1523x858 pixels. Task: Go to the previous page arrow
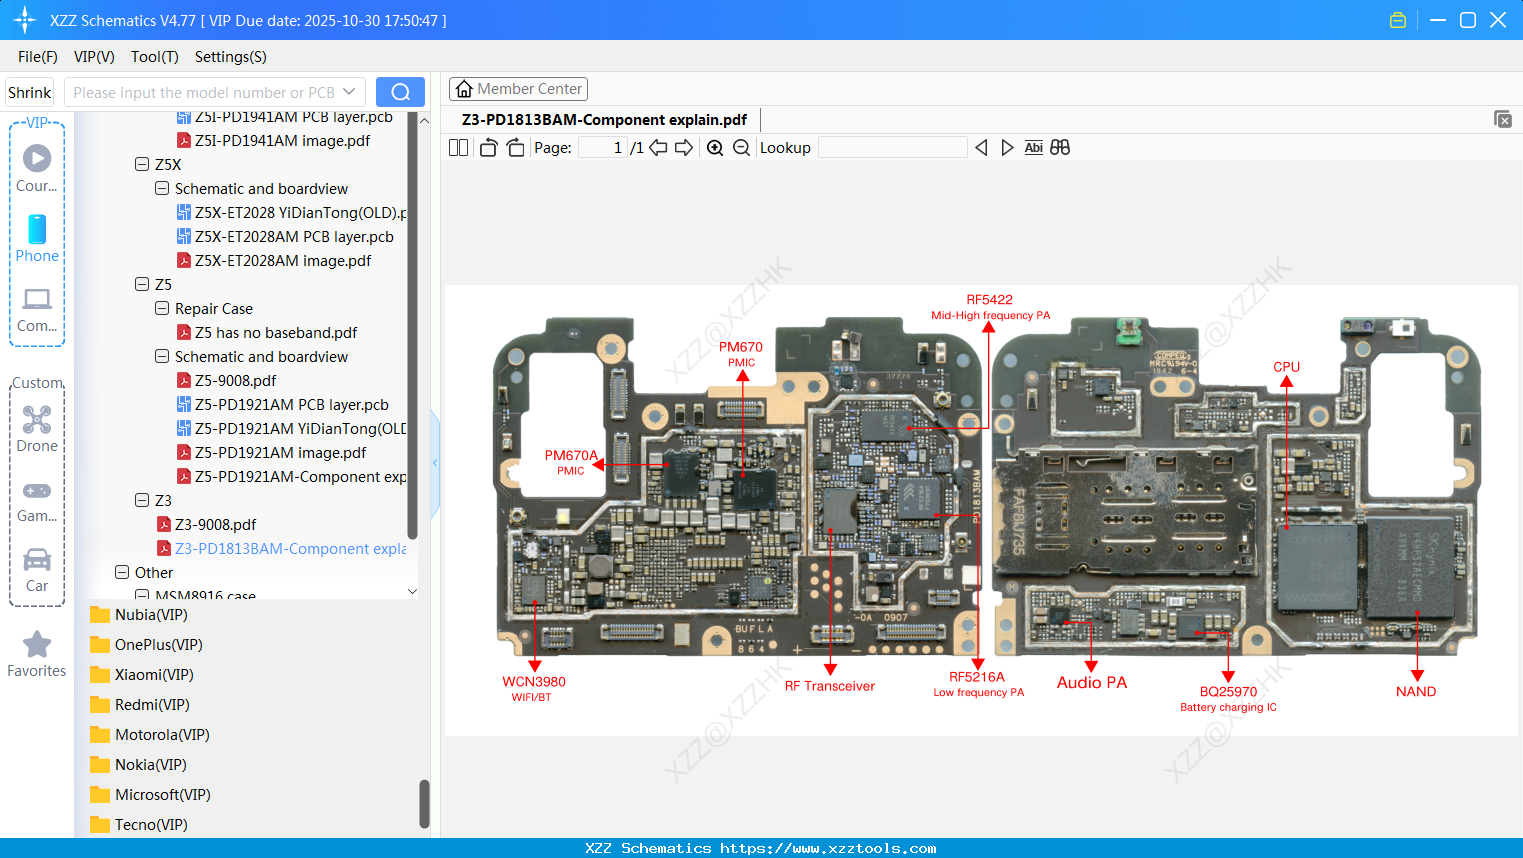pos(658,147)
